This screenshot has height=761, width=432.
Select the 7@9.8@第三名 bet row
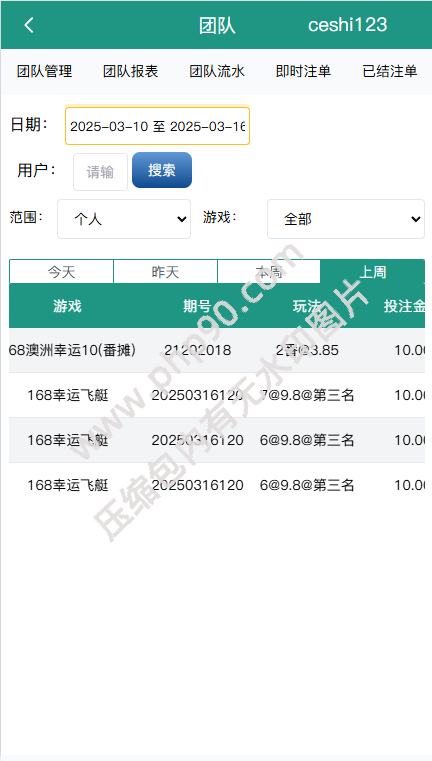point(217,395)
